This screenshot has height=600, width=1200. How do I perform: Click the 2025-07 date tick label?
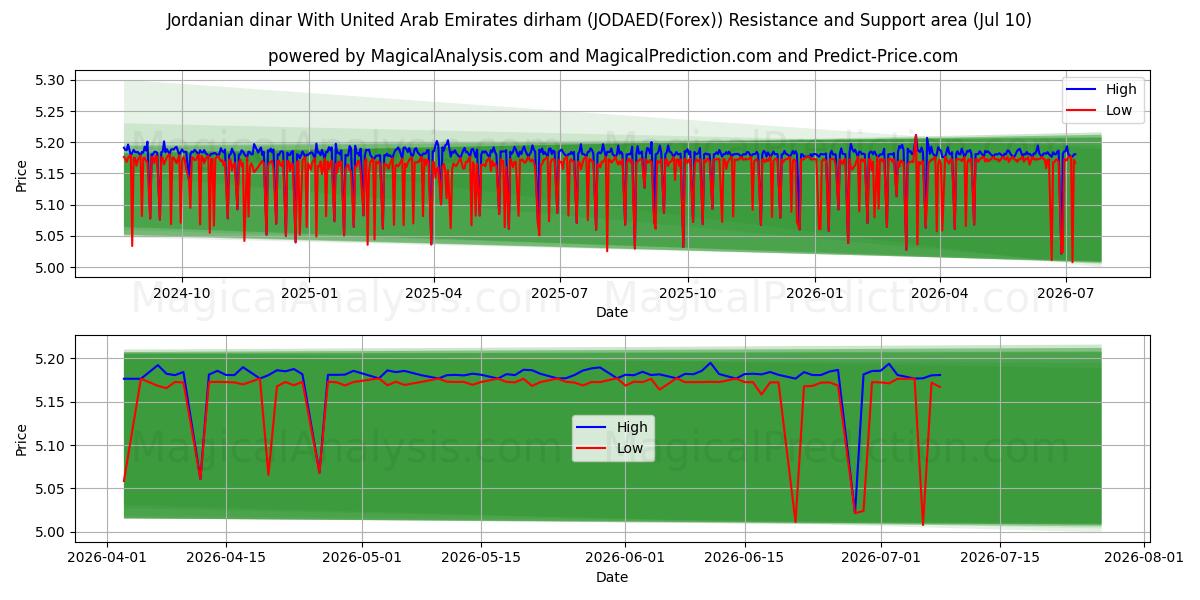click(559, 292)
